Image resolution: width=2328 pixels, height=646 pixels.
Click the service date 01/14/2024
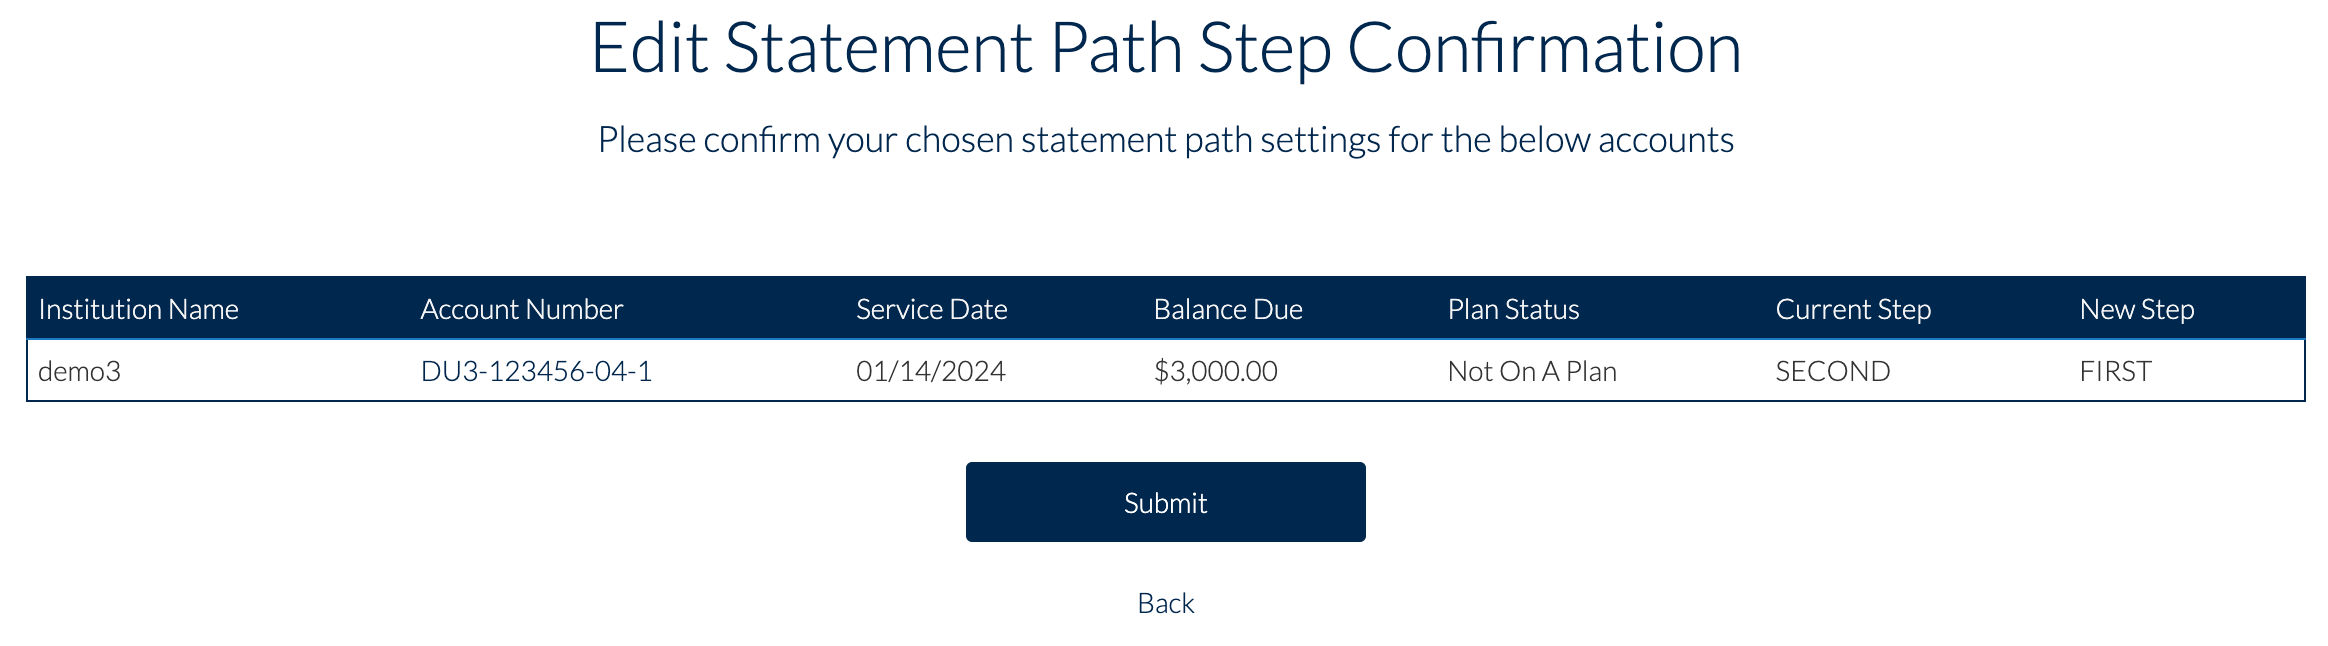coord(931,371)
